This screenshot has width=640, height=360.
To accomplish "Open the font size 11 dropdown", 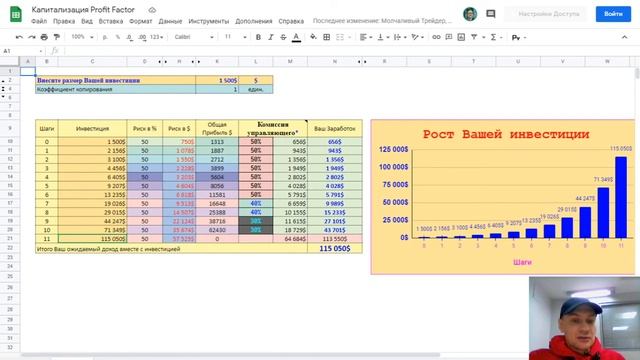I will pos(236,37).
